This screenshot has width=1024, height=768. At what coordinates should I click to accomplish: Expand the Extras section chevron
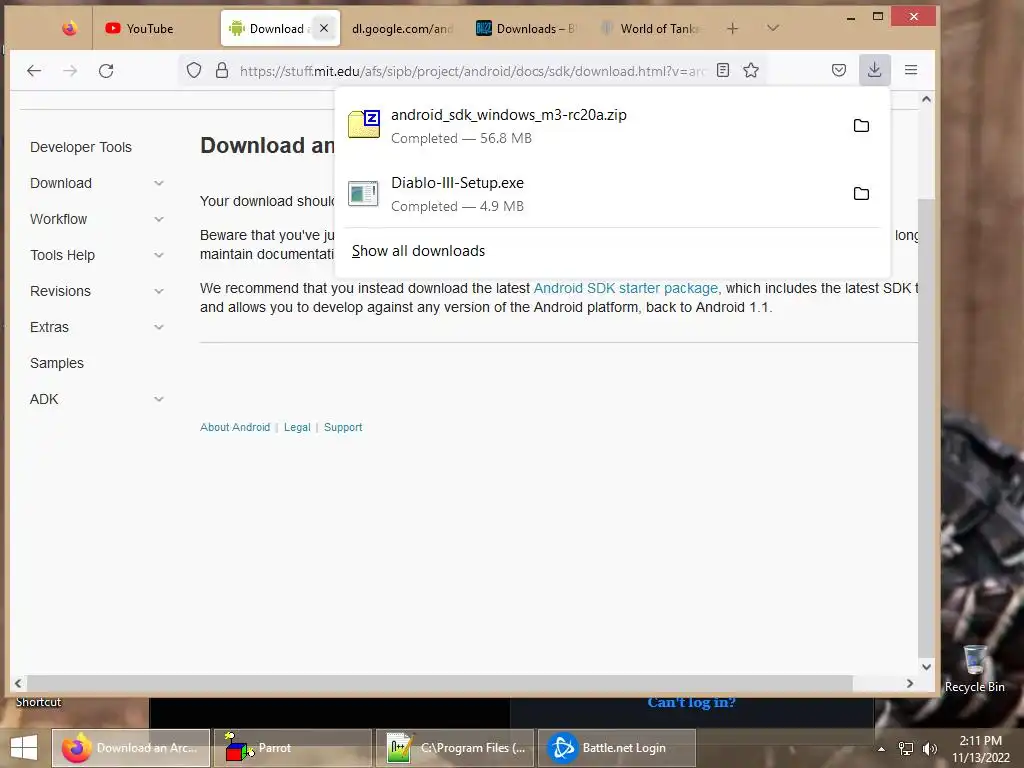[x=159, y=327]
